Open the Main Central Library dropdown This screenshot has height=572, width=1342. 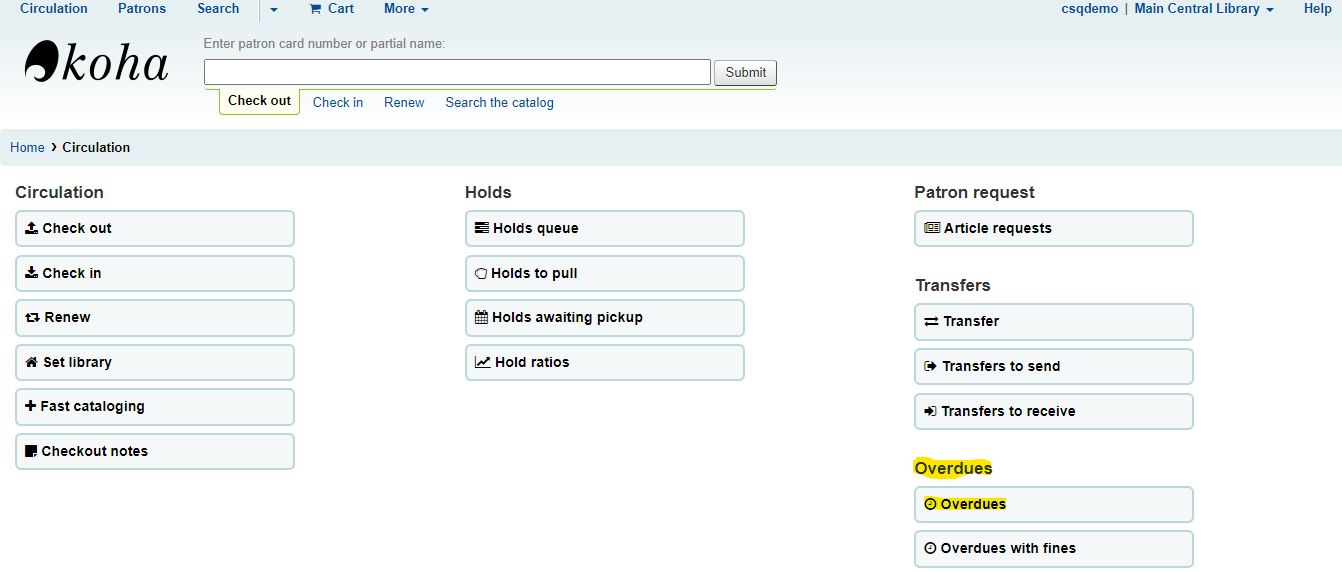pyautogui.click(x=1203, y=9)
